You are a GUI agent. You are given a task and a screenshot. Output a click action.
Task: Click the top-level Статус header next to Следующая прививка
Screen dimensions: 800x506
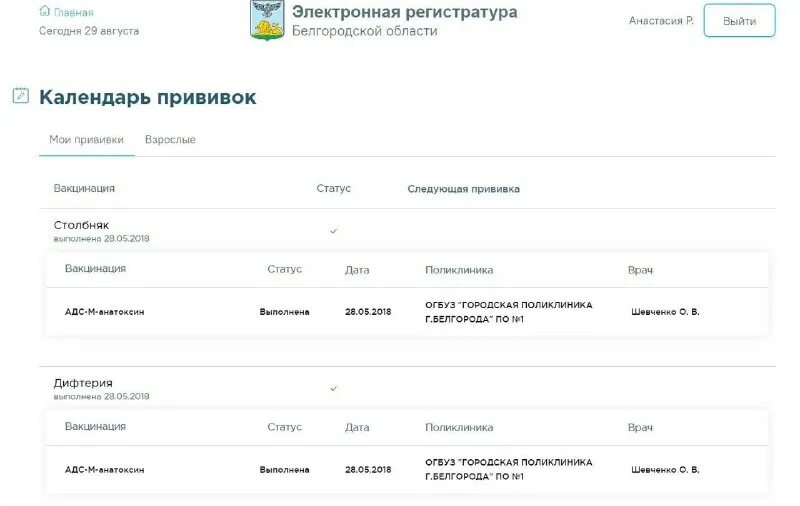click(x=334, y=188)
